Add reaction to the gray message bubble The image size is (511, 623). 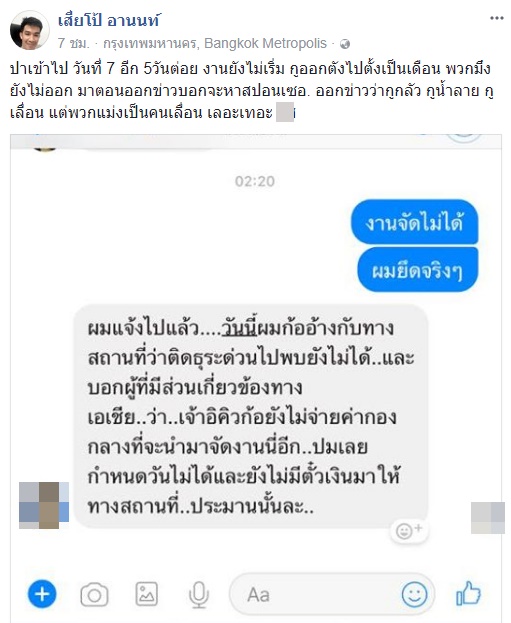click(408, 530)
